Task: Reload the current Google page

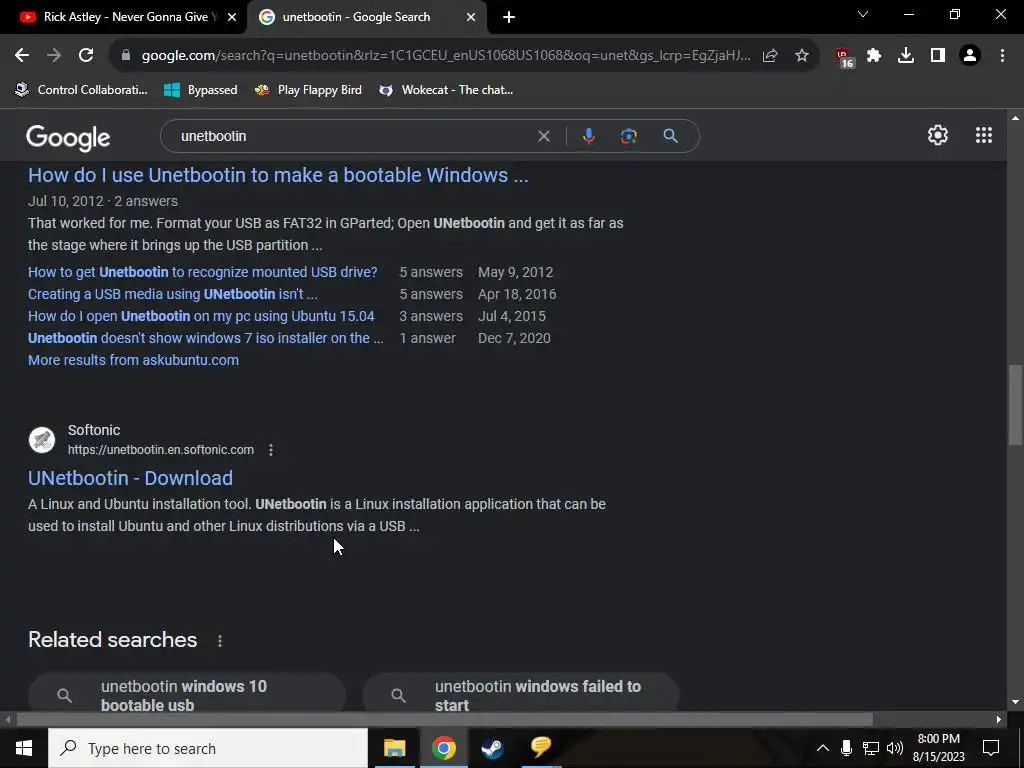Action: [86, 56]
